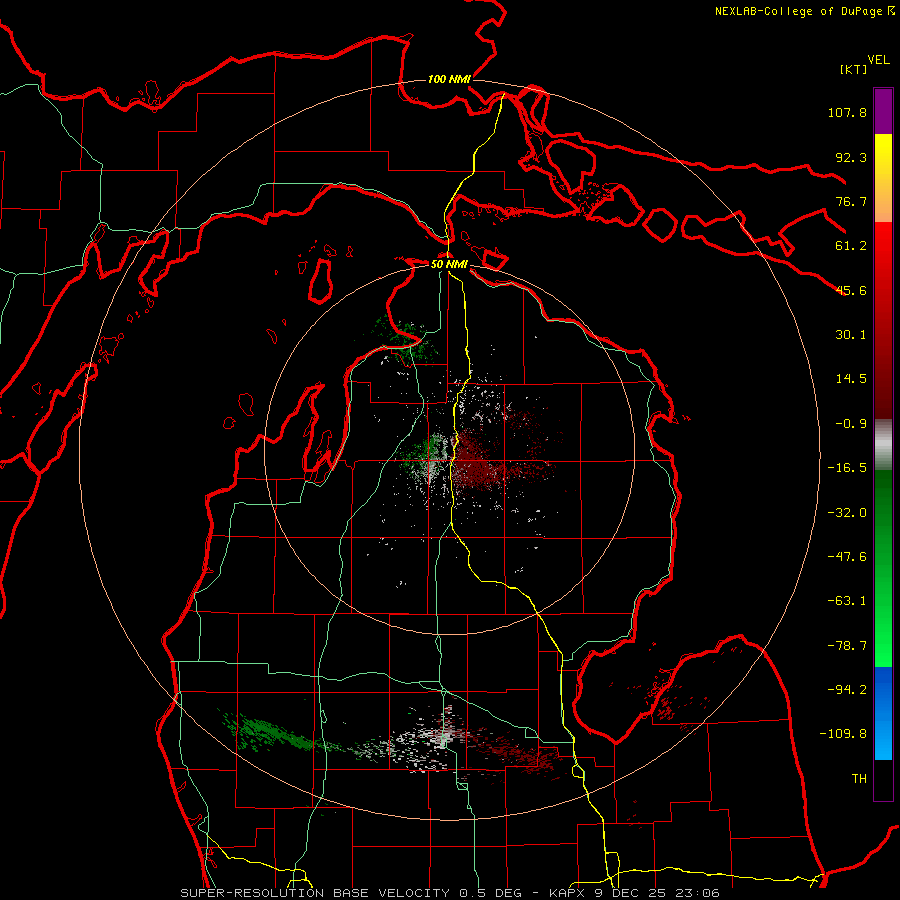Viewport: 900px width, 900px height.
Task: Click the -78.7 velocity scale value
Action: pyautogui.click(x=847, y=646)
